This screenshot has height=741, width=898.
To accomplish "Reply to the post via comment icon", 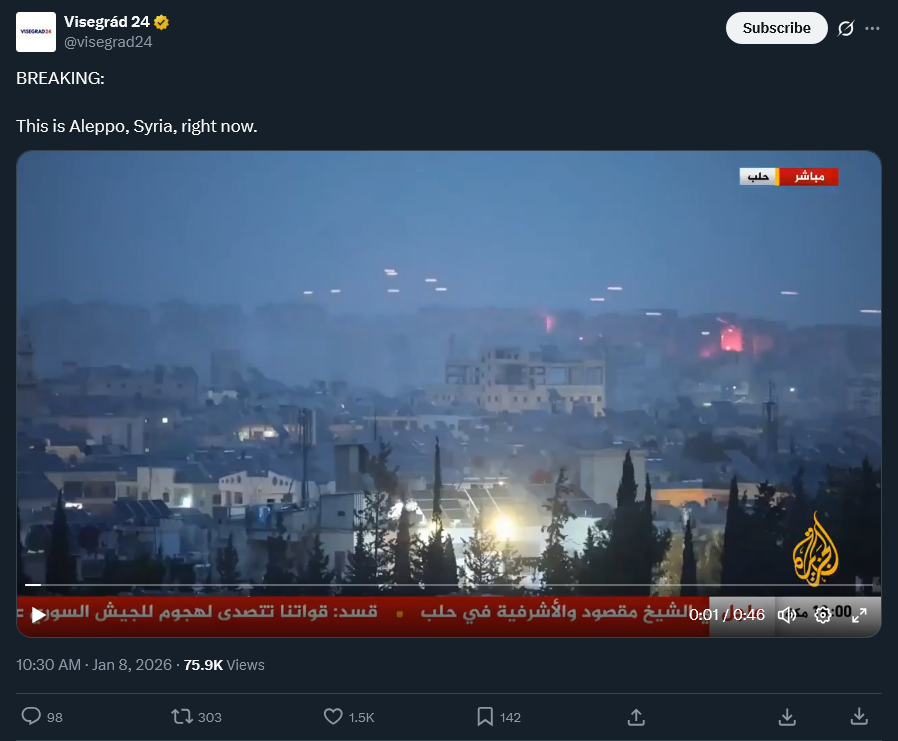I will (x=31, y=716).
